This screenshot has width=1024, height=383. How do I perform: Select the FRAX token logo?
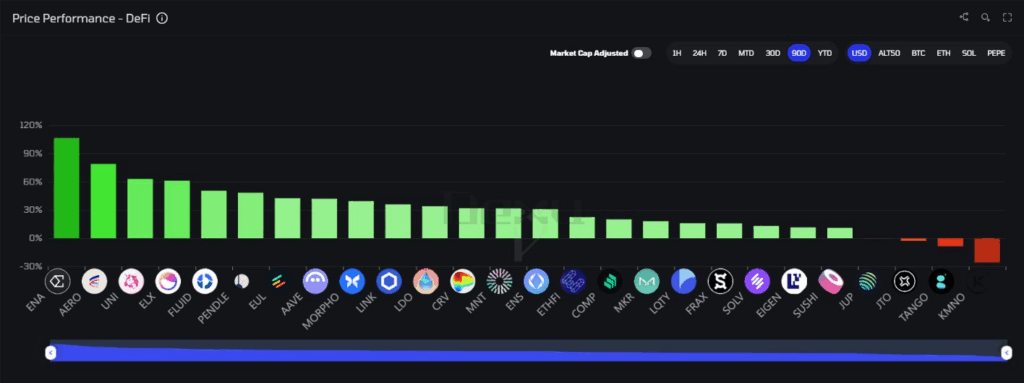click(720, 281)
